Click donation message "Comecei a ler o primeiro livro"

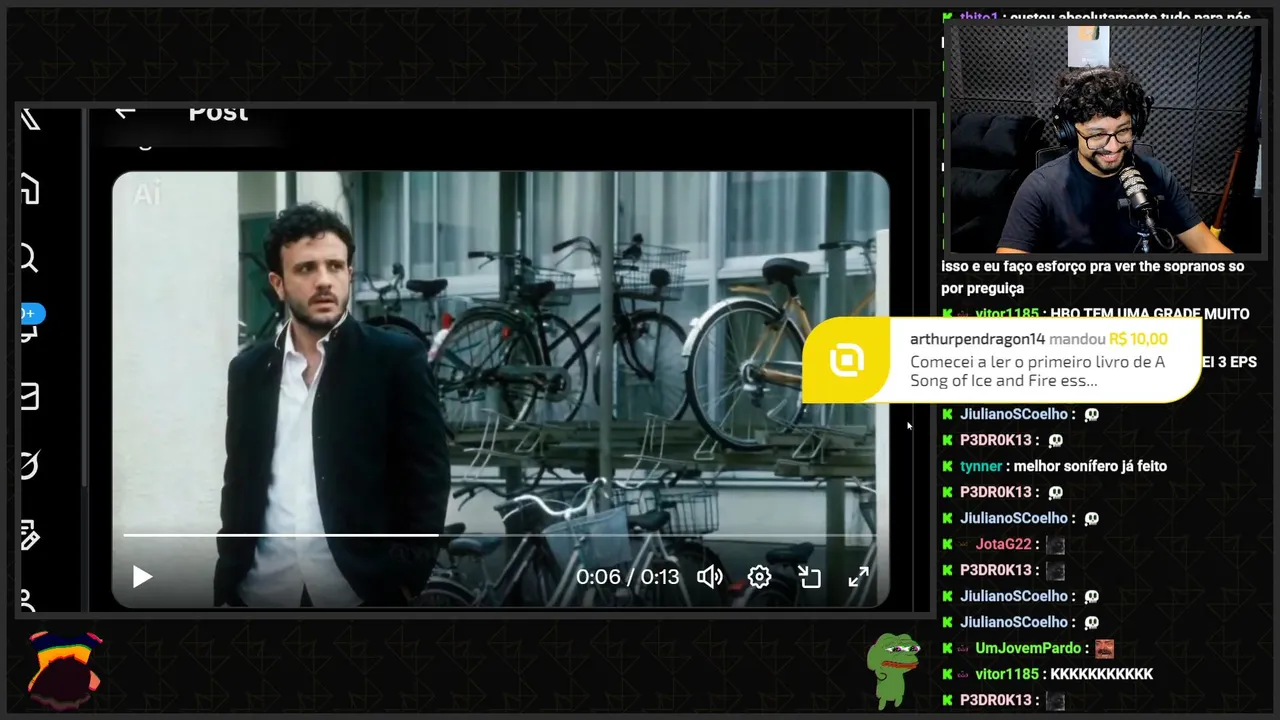tap(1037, 371)
